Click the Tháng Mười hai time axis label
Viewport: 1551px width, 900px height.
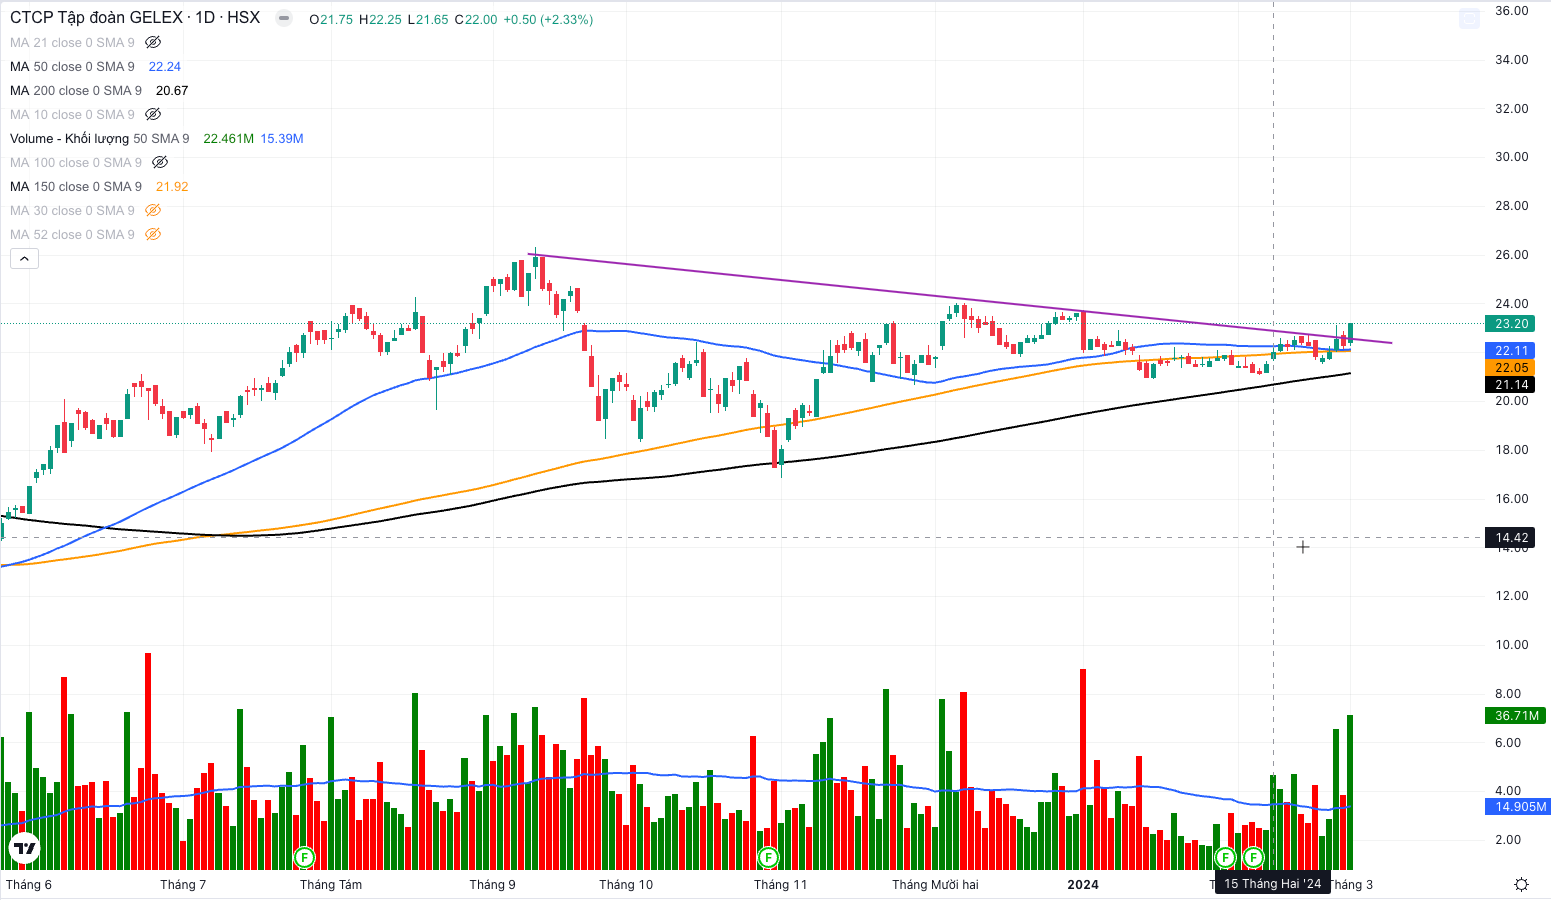pos(935,884)
